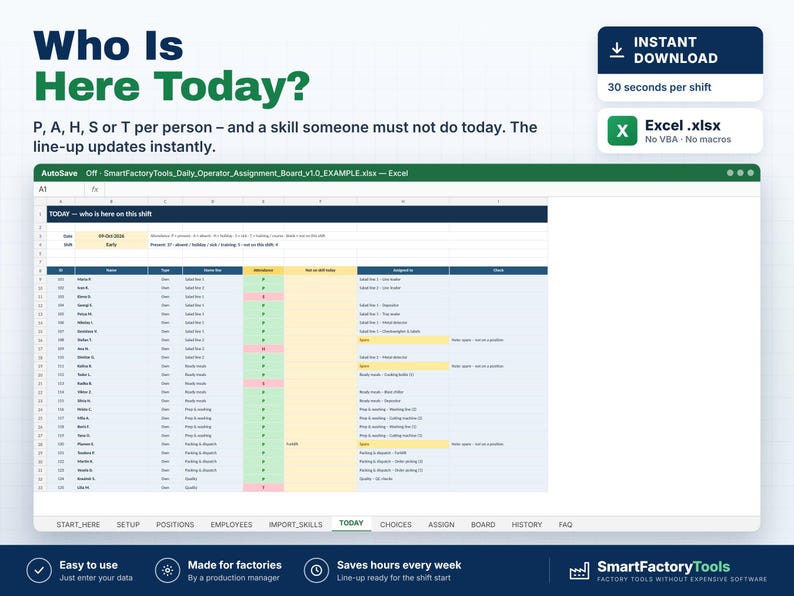794x596 pixels.
Task: Select the name cell 'Maria P.'
Action: pyautogui.click(x=111, y=279)
